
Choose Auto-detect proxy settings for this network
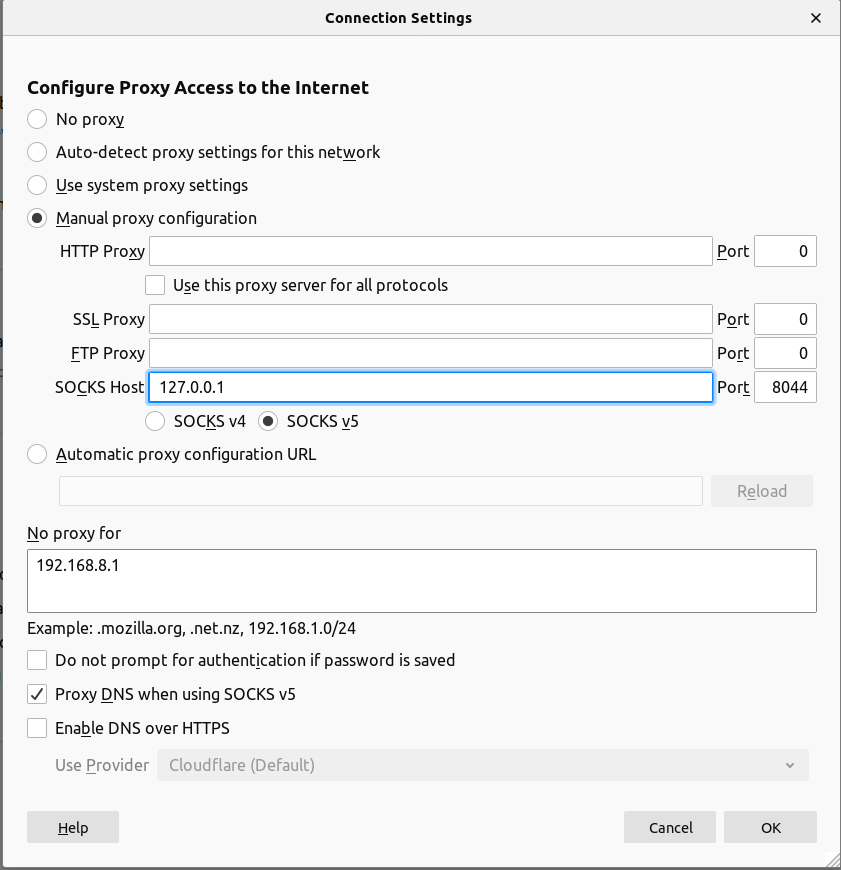click(x=37, y=152)
